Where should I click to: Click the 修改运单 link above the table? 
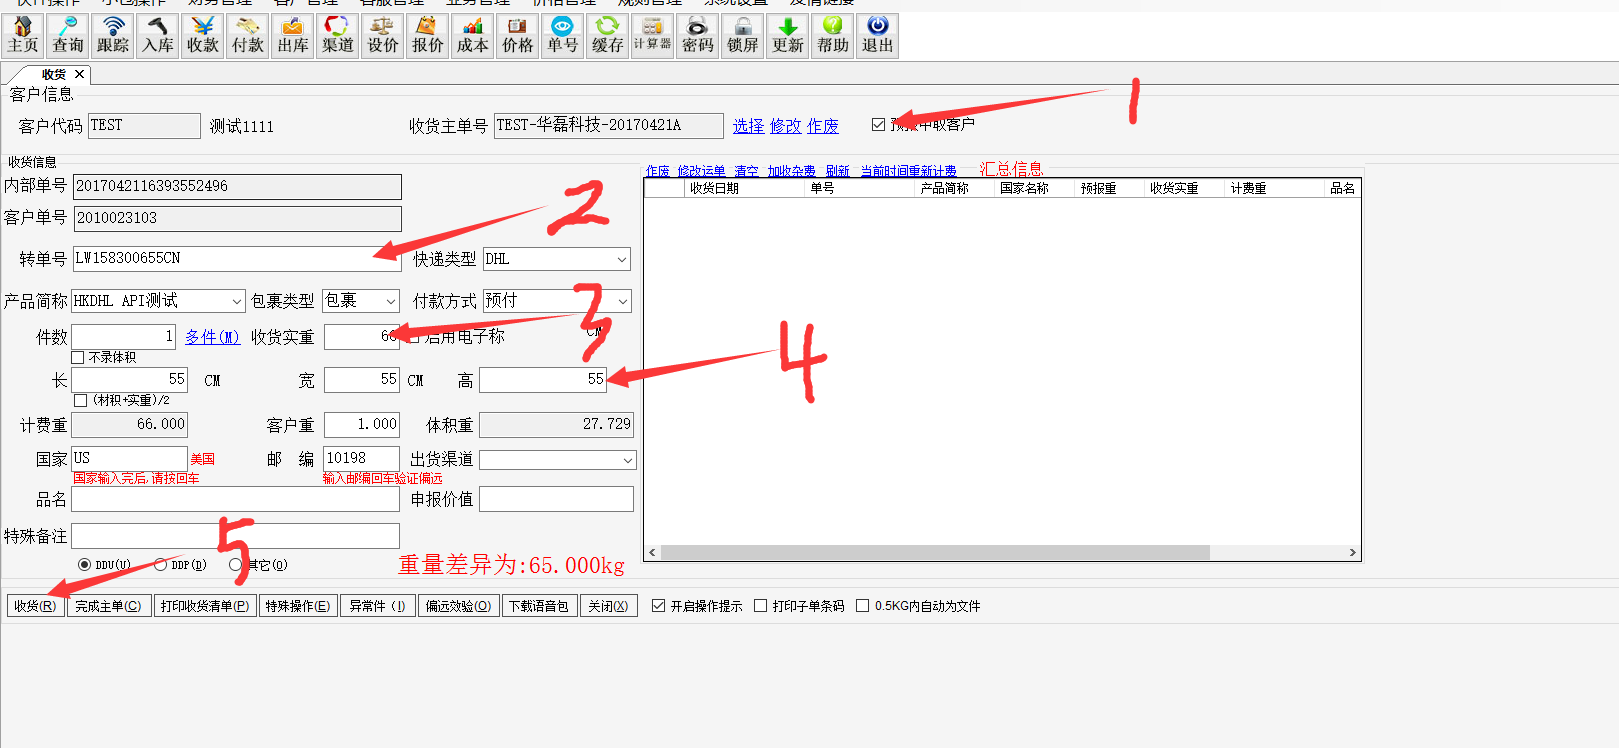click(701, 171)
